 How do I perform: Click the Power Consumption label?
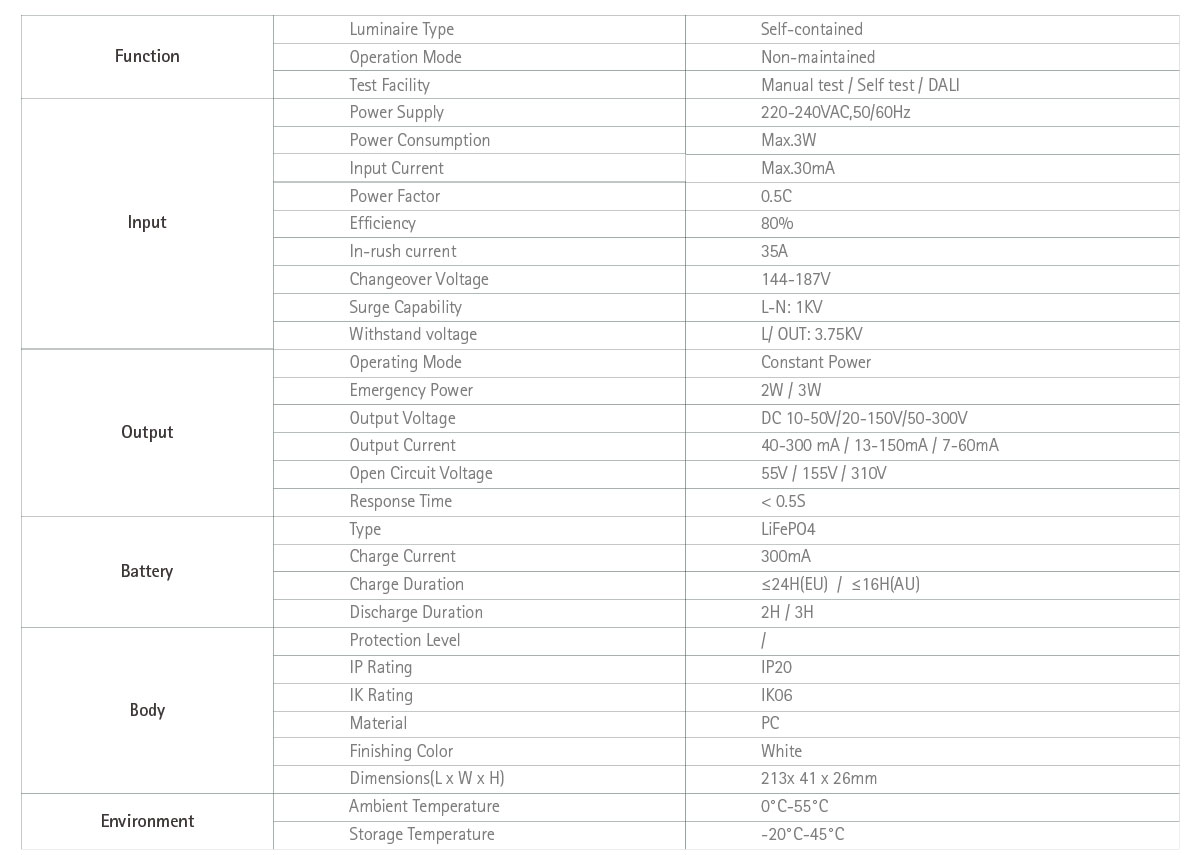pyautogui.click(x=419, y=140)
